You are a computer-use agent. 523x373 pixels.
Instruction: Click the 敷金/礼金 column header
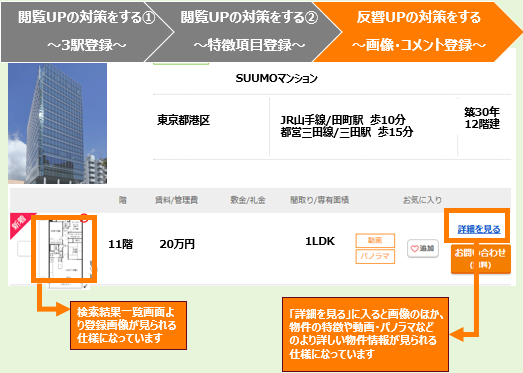(247, 200)
